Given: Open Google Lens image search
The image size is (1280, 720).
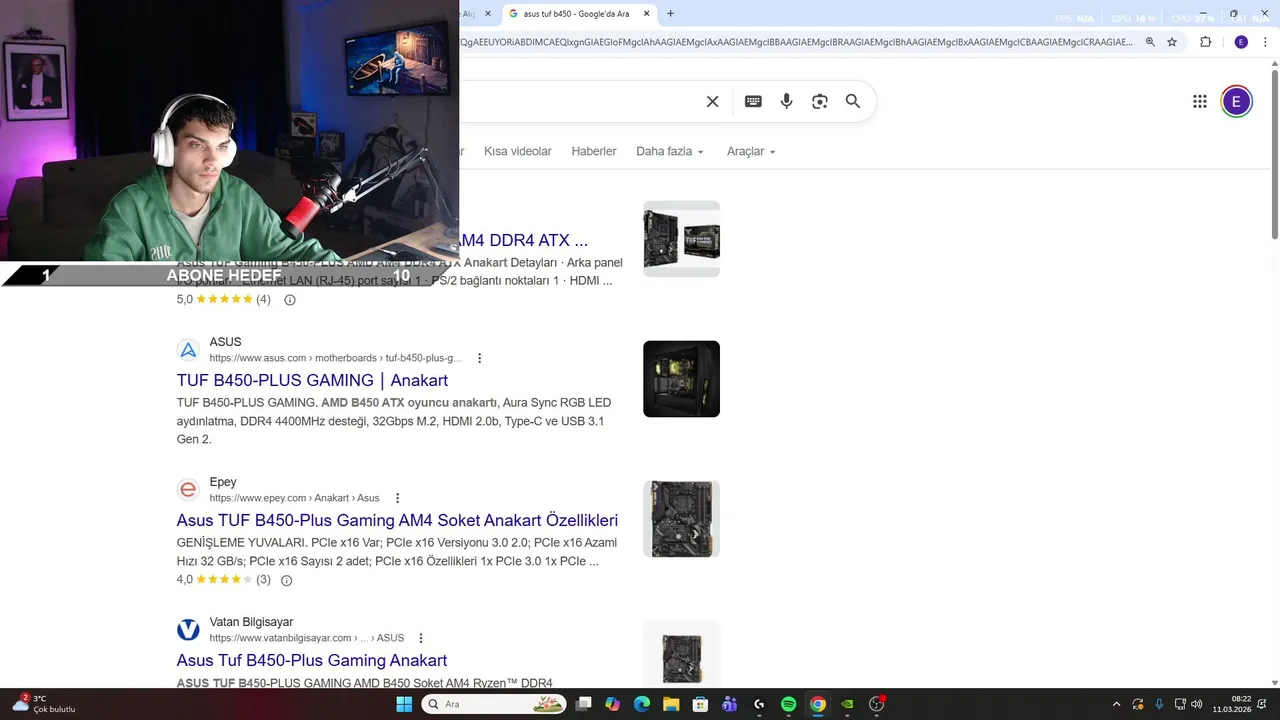Looking at the screenshot, I should 820,101.
